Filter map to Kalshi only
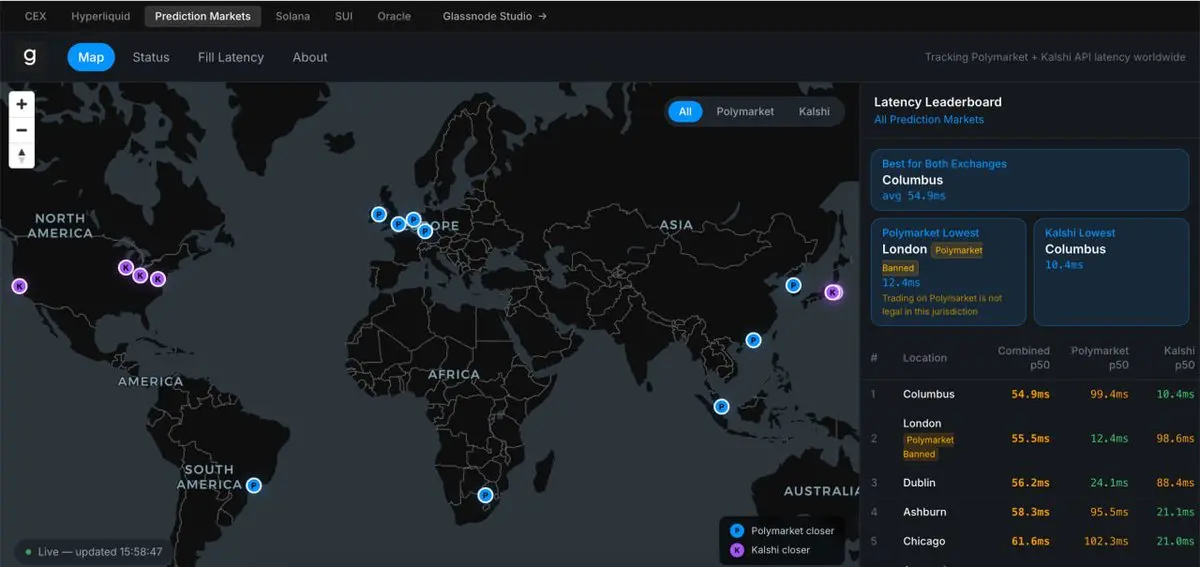The height and width of the screenshot is (567, 1200). point(814,111)
